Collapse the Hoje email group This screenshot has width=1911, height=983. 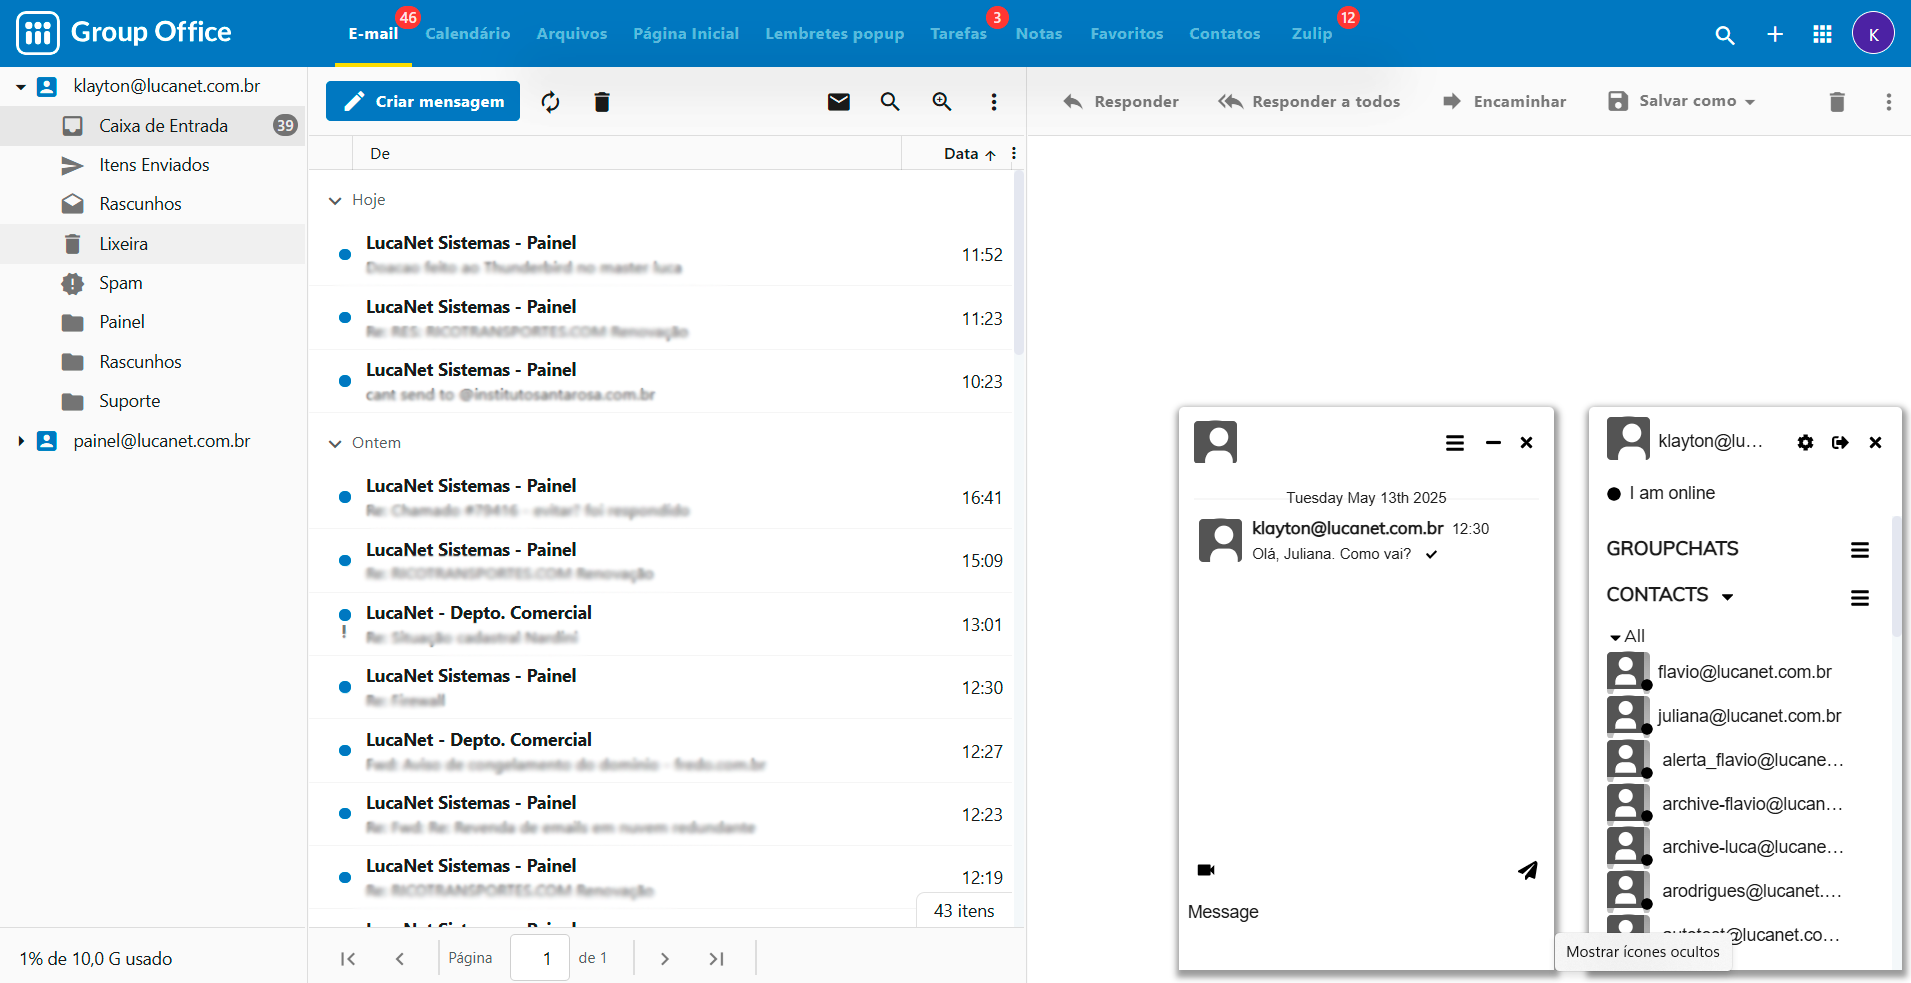coord(335,201)
